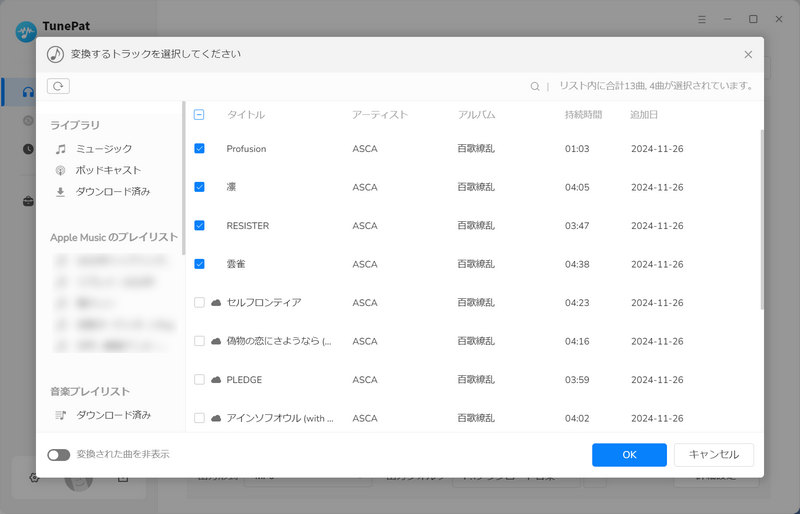Screen dimensions: 800x514
Task: Check the セルフロンティア track checkbox
Action: click(x=199, y=303)
